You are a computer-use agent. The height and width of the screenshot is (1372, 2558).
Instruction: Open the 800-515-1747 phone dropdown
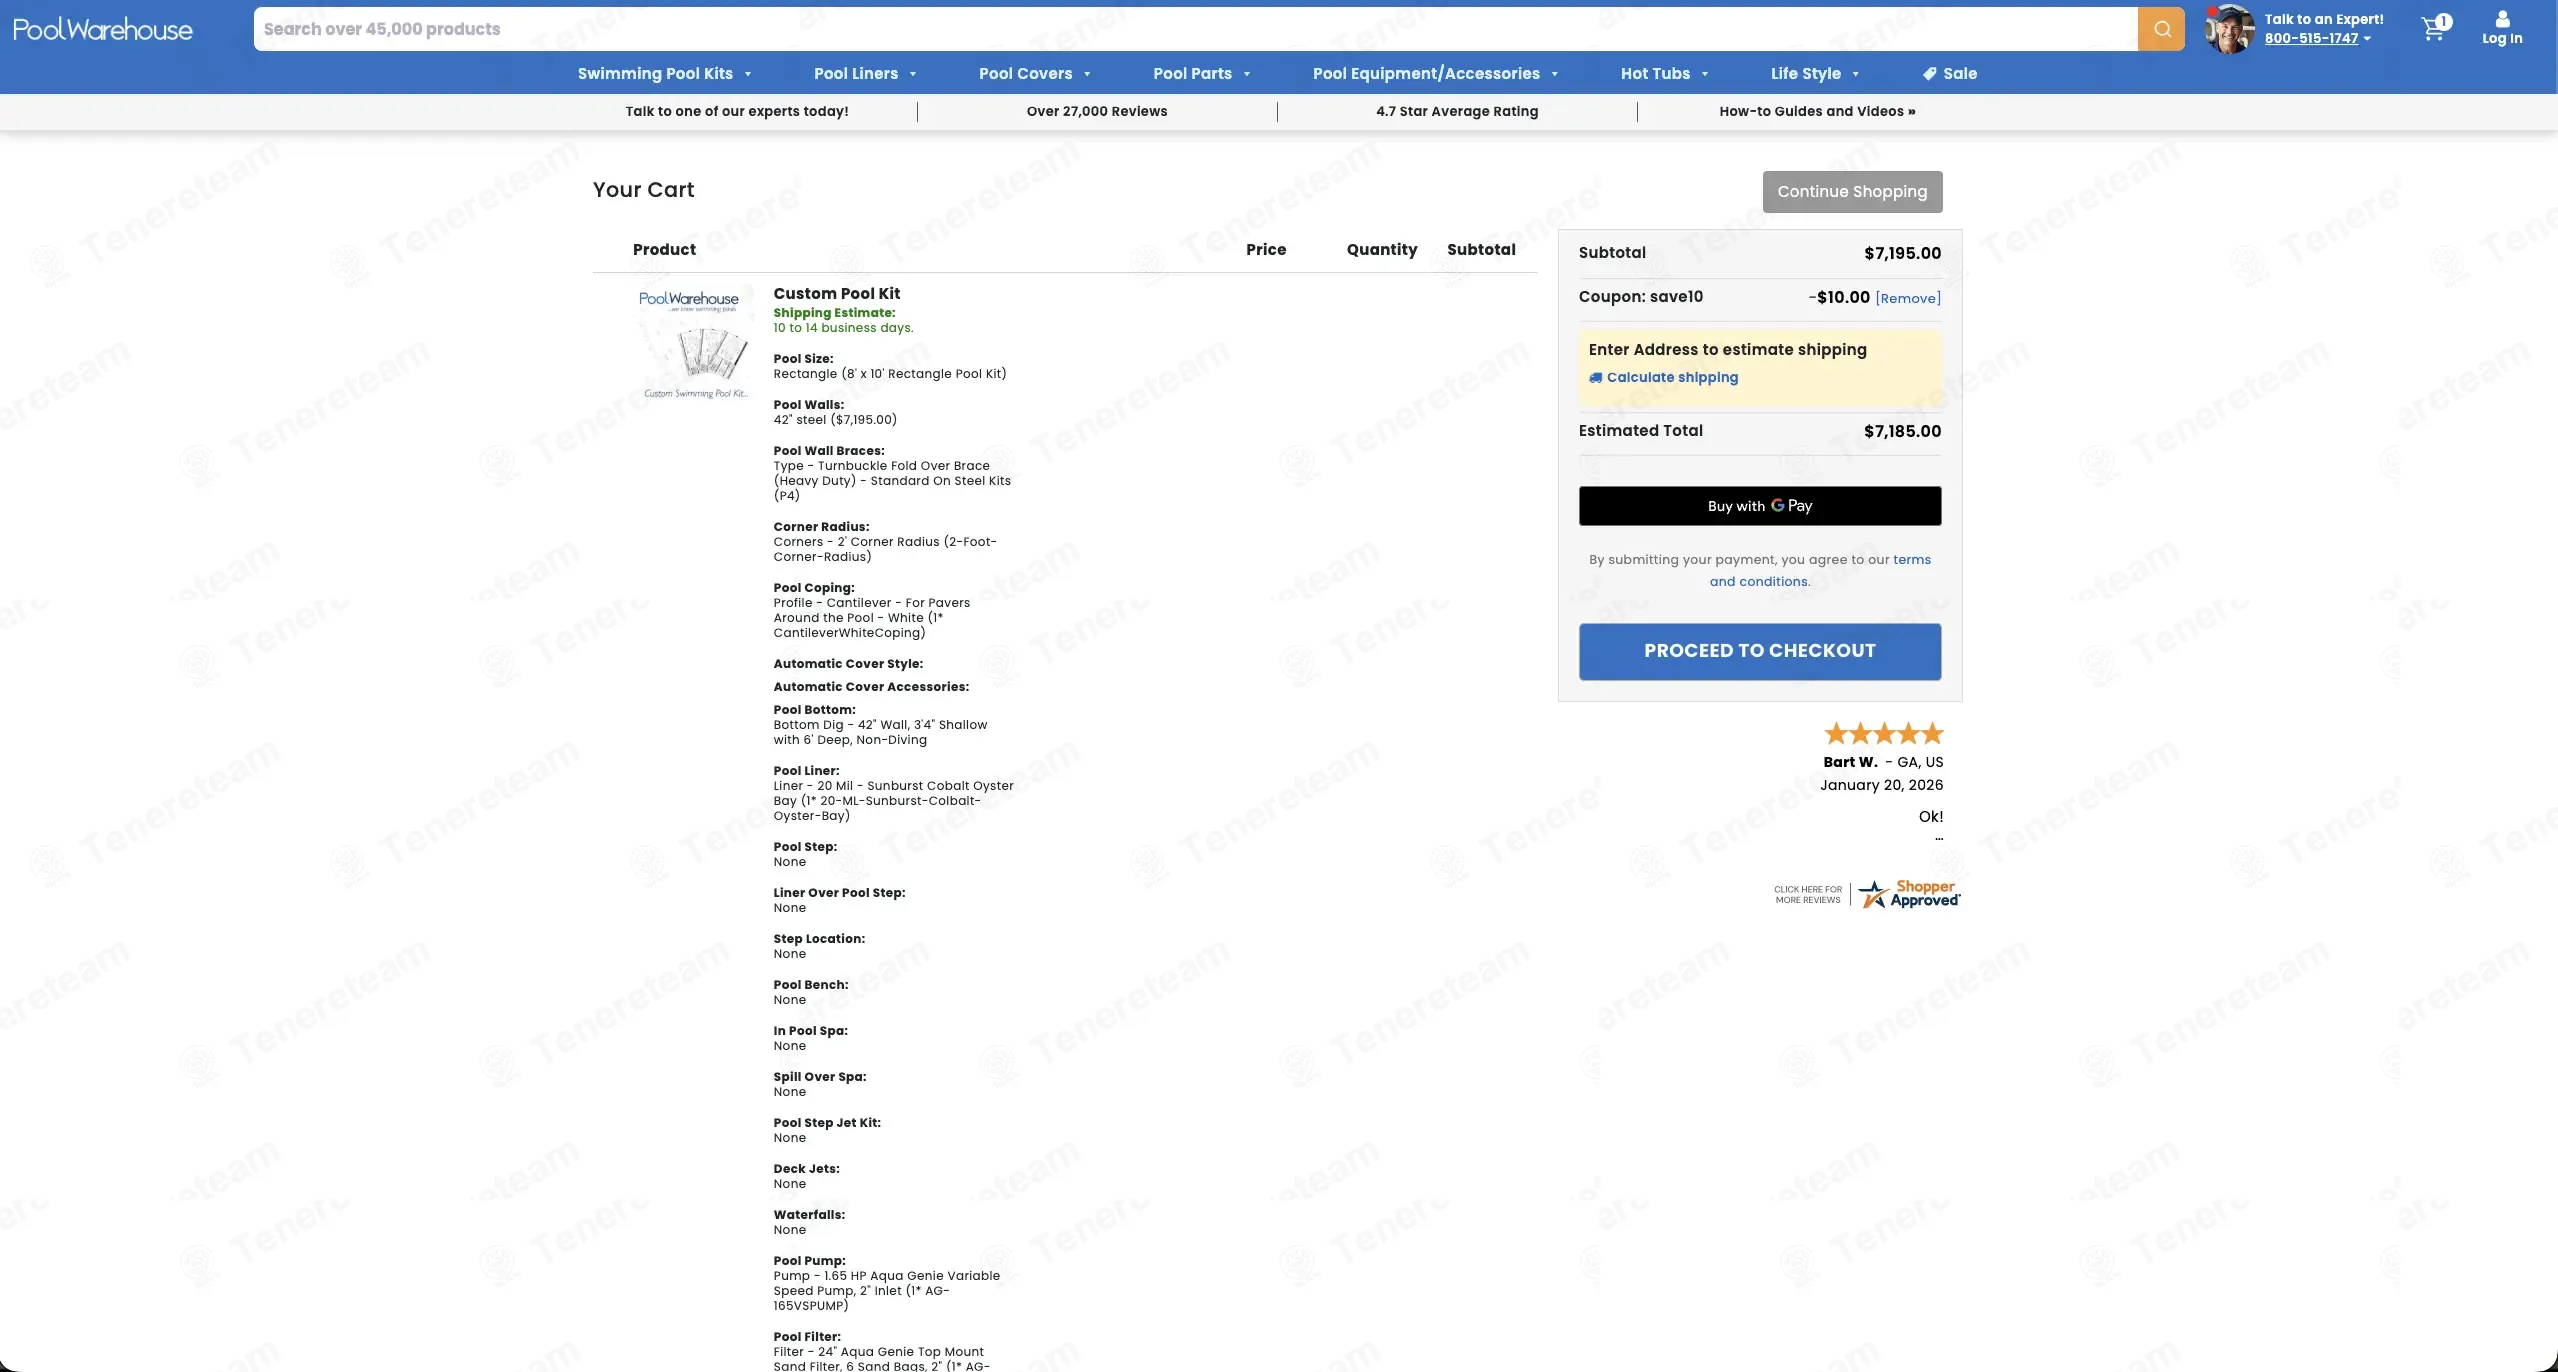coord(2317,38)
